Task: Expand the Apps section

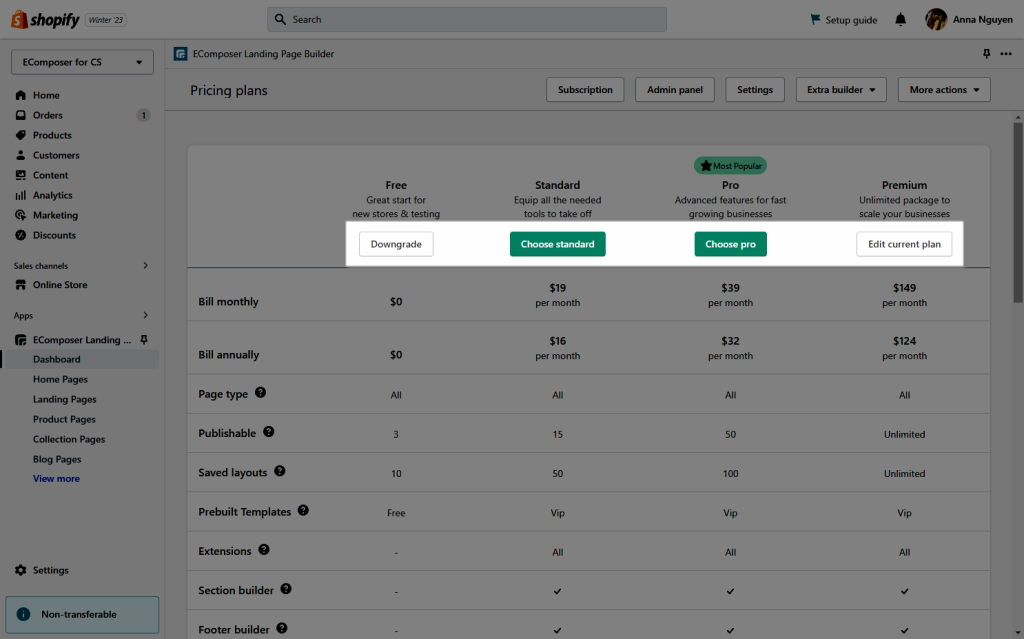Action: pyautogui.click(x=146, y=315)
